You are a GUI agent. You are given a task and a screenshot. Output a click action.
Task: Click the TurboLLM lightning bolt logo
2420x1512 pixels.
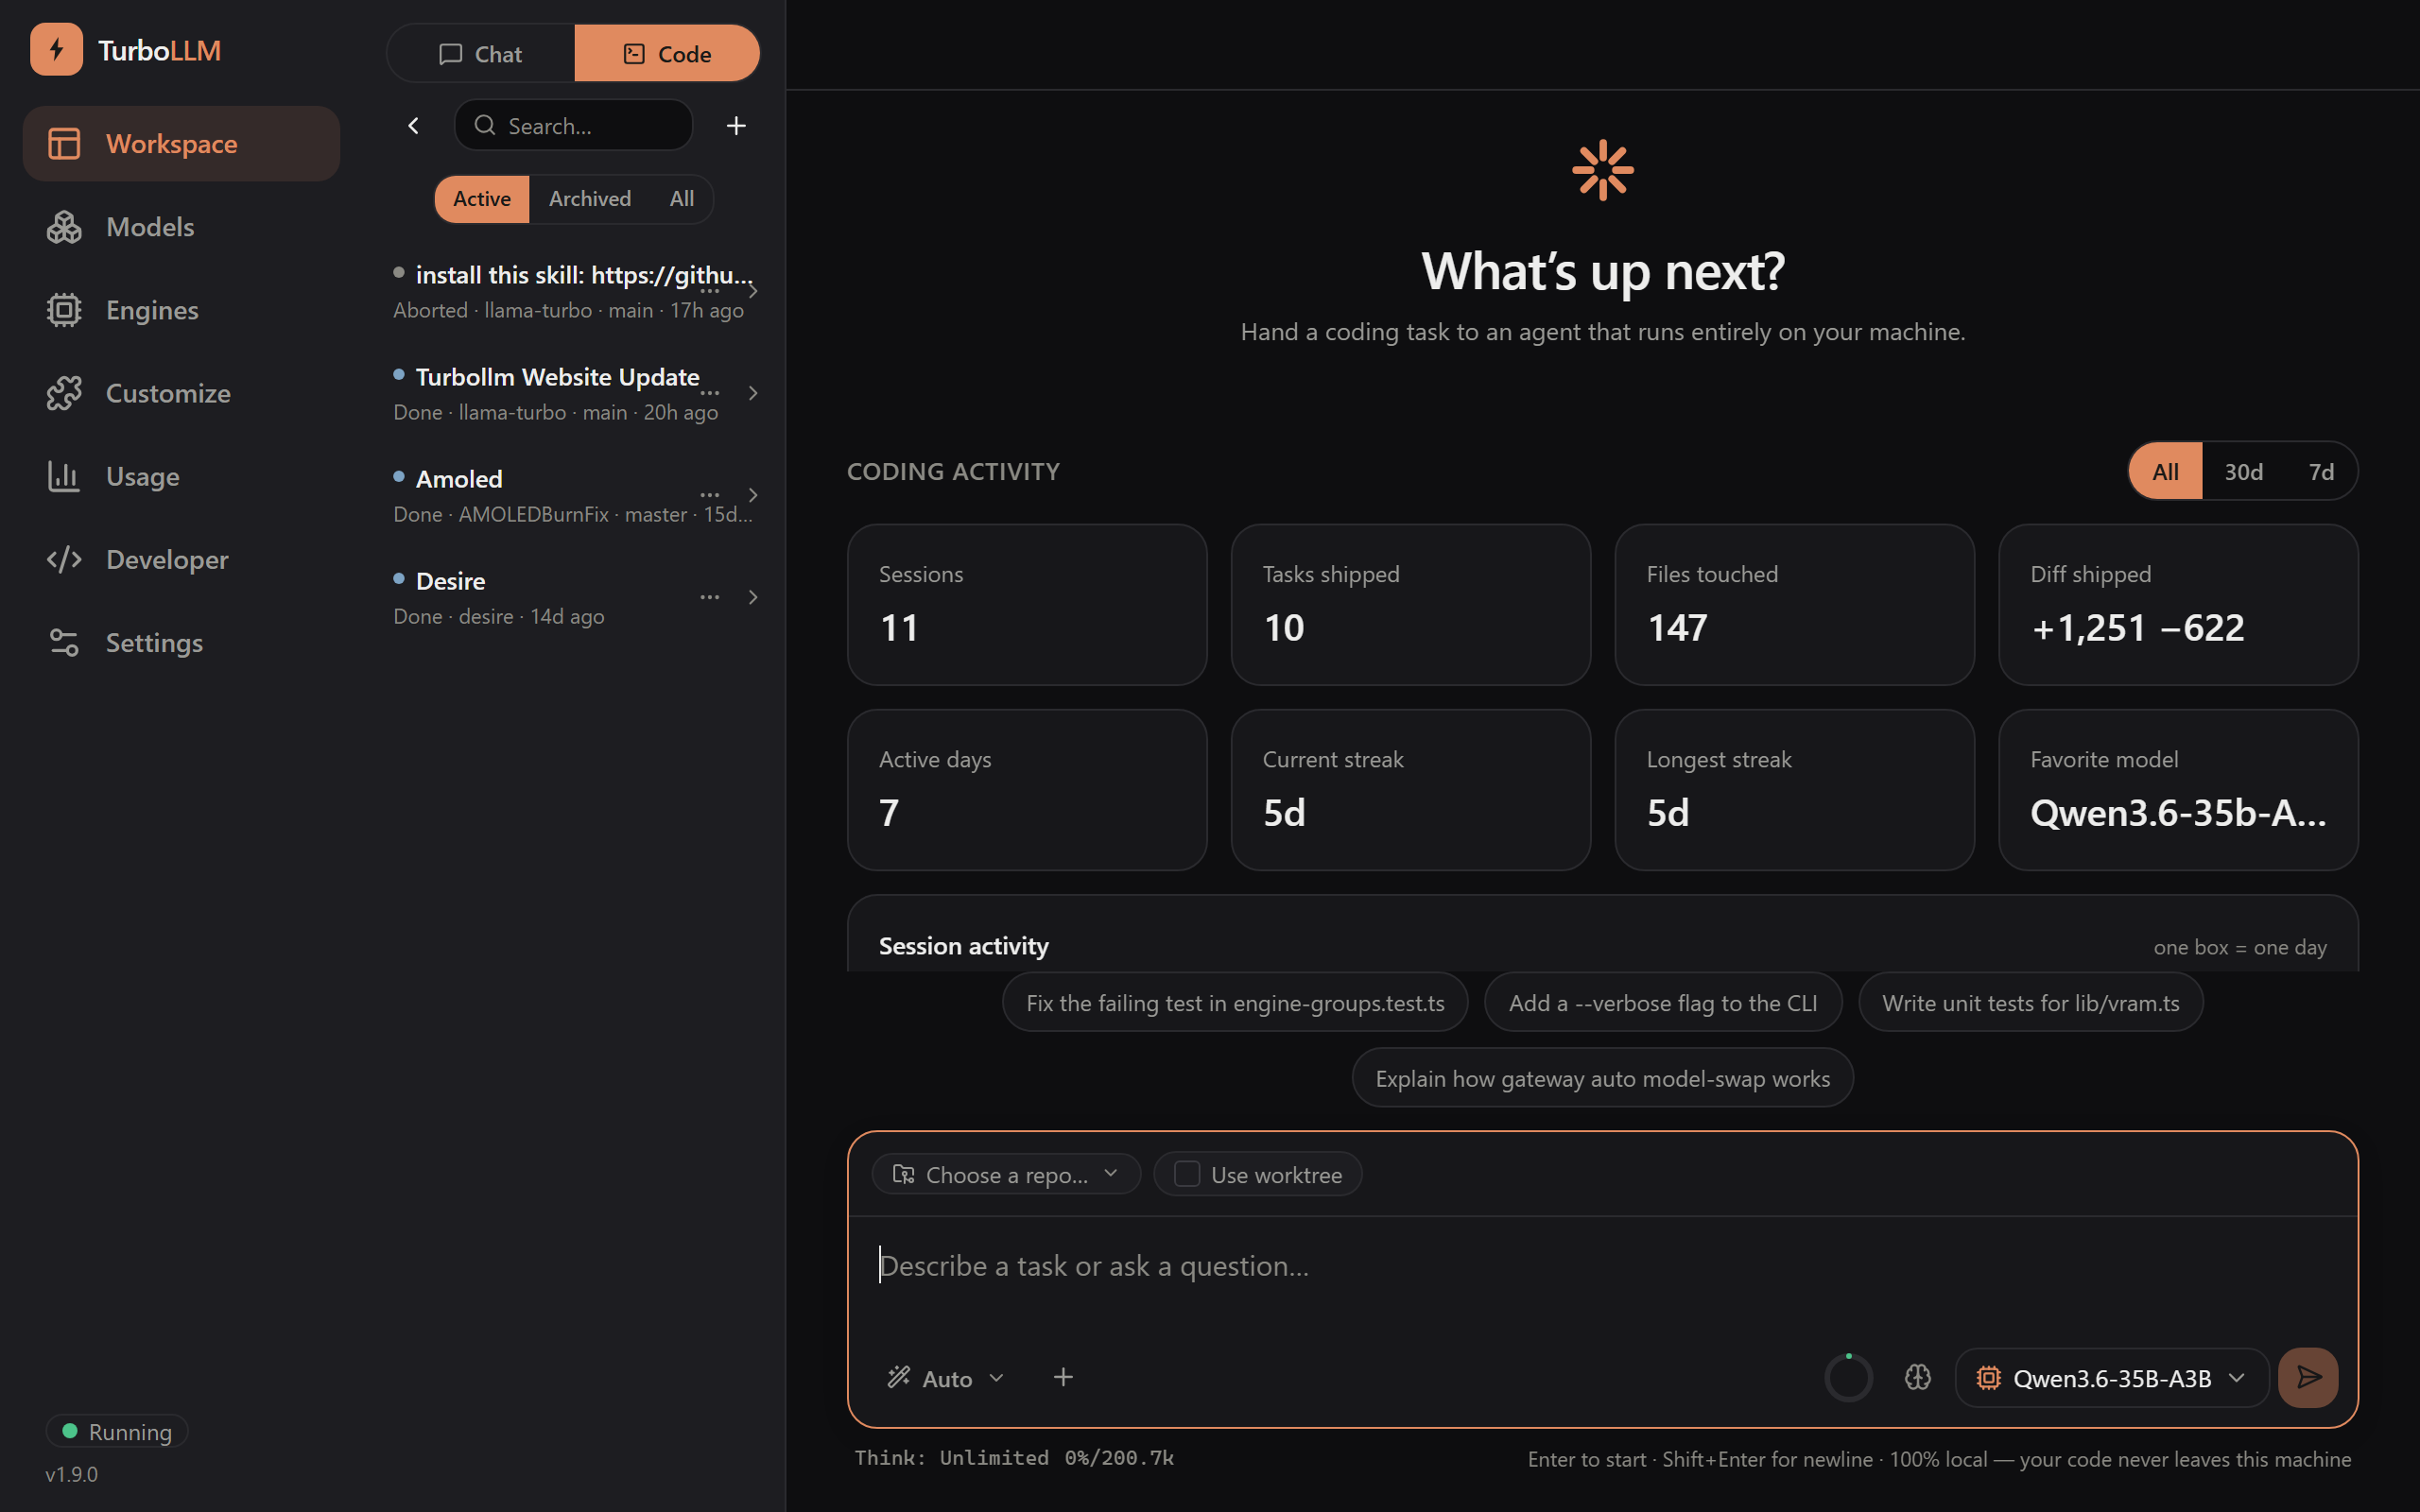pos(56,49)
